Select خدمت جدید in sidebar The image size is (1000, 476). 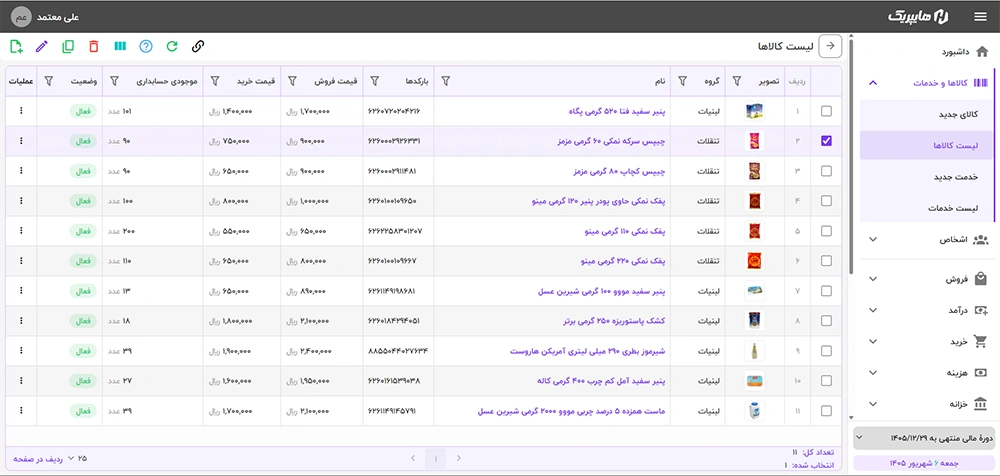tap(927, 177)
